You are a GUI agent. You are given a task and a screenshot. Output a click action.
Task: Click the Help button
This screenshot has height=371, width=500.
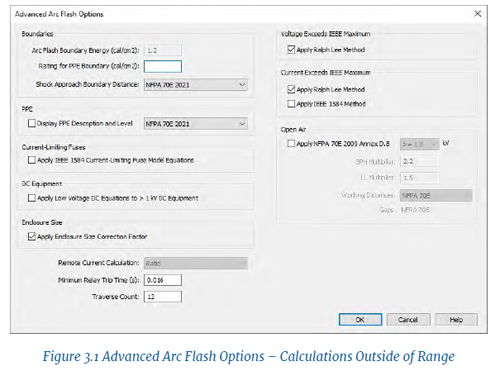(x=456, y=319)
